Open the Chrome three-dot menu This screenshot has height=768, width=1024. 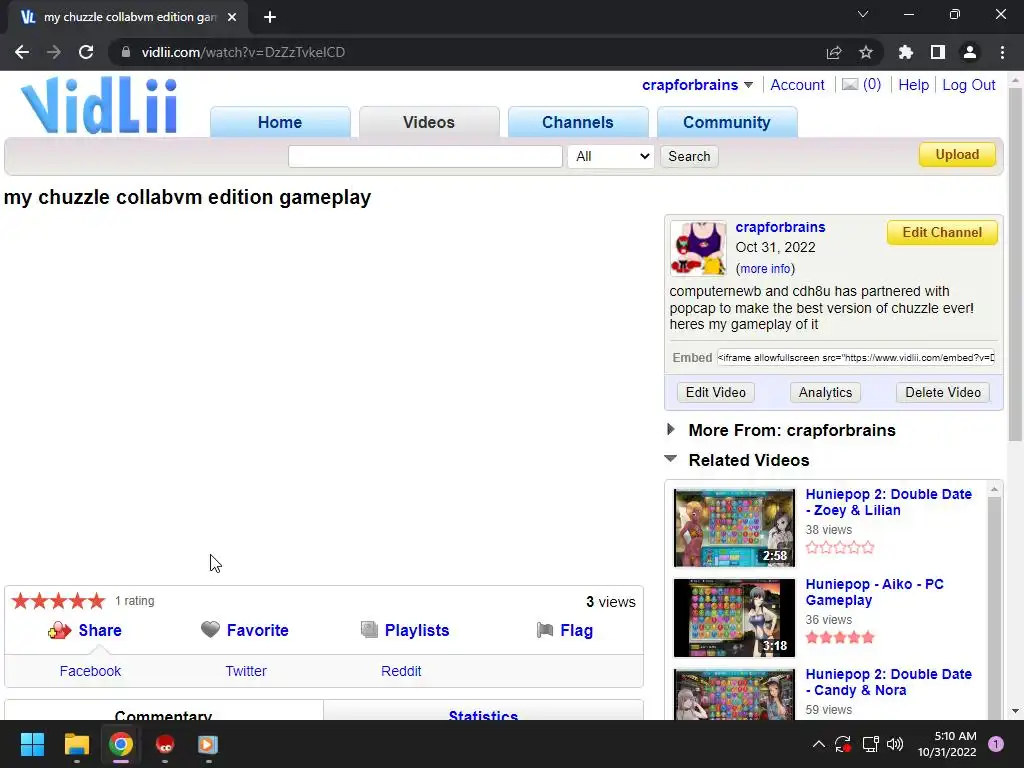pos(1002,52)
